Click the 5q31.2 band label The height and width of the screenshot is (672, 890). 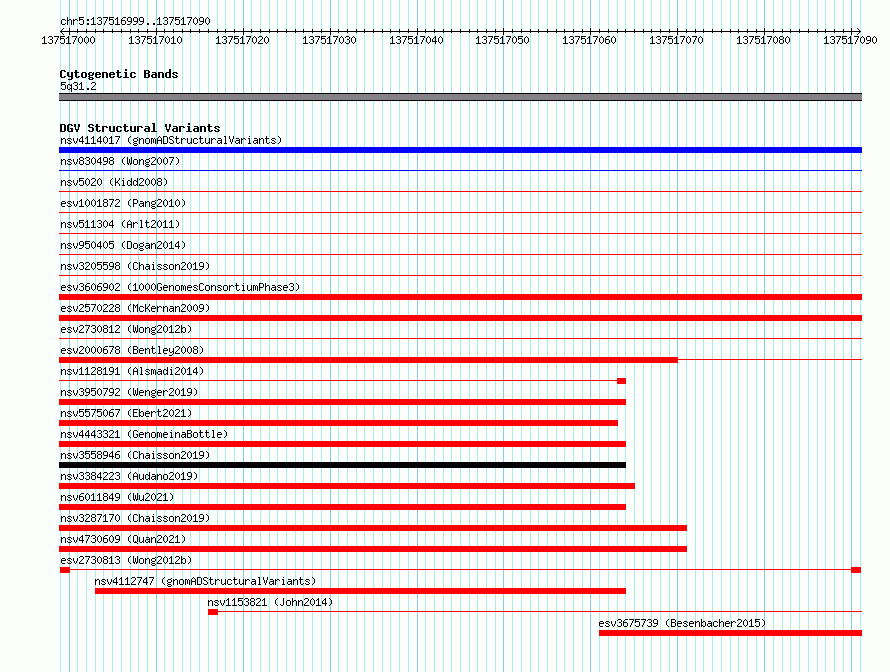pos(78,86)
